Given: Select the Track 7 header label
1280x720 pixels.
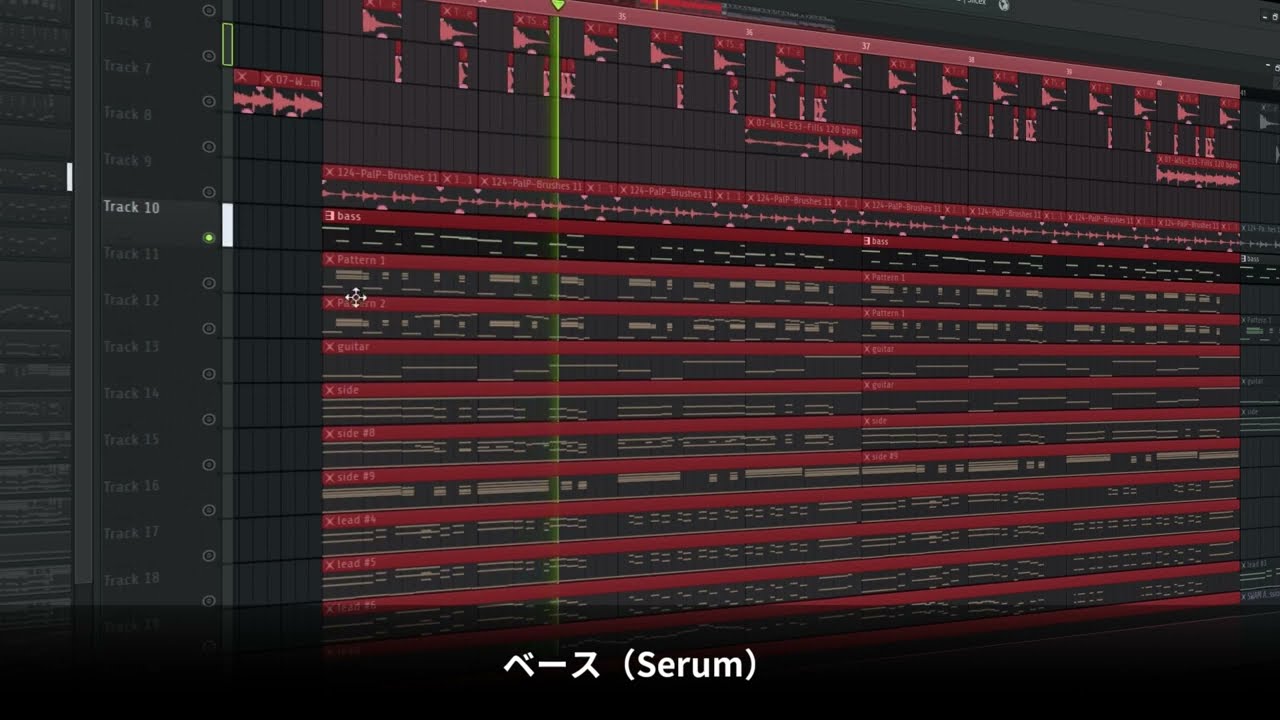Looking at the screenshot, I should pos(127,67).
